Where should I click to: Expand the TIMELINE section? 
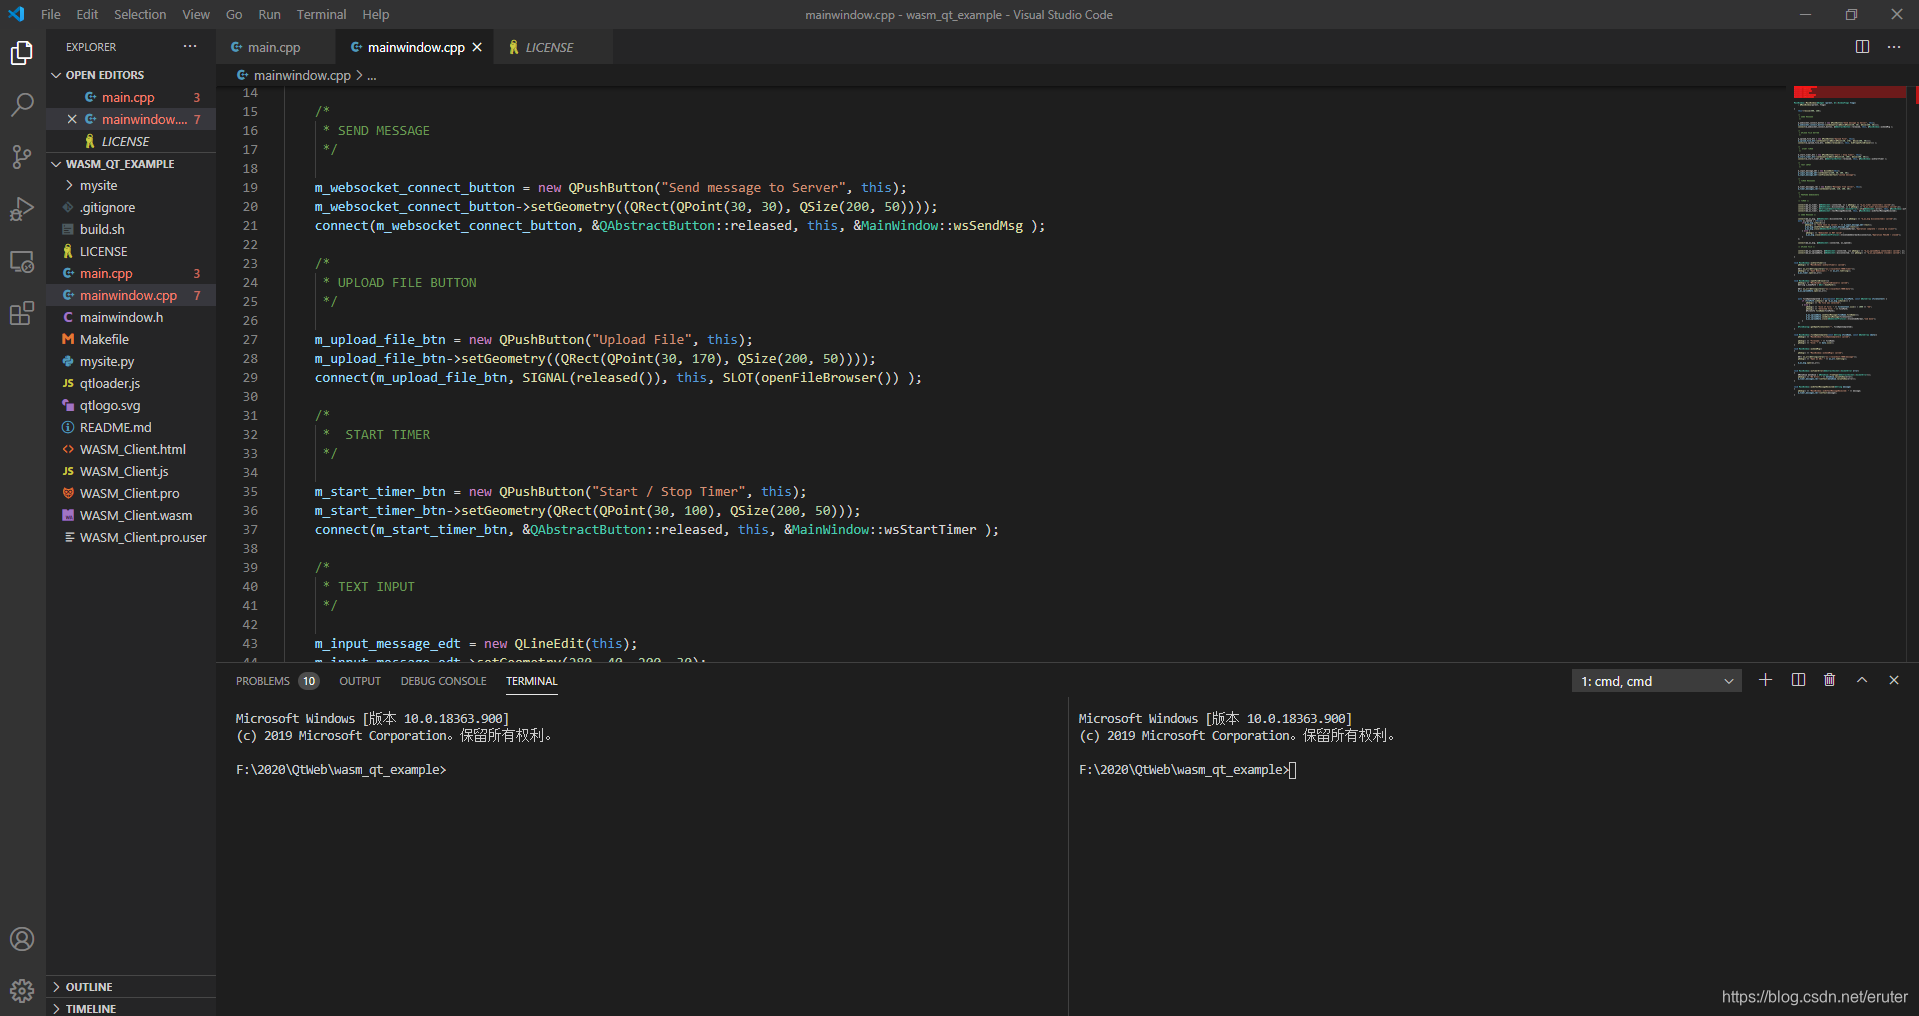(x=131, y=1008)
